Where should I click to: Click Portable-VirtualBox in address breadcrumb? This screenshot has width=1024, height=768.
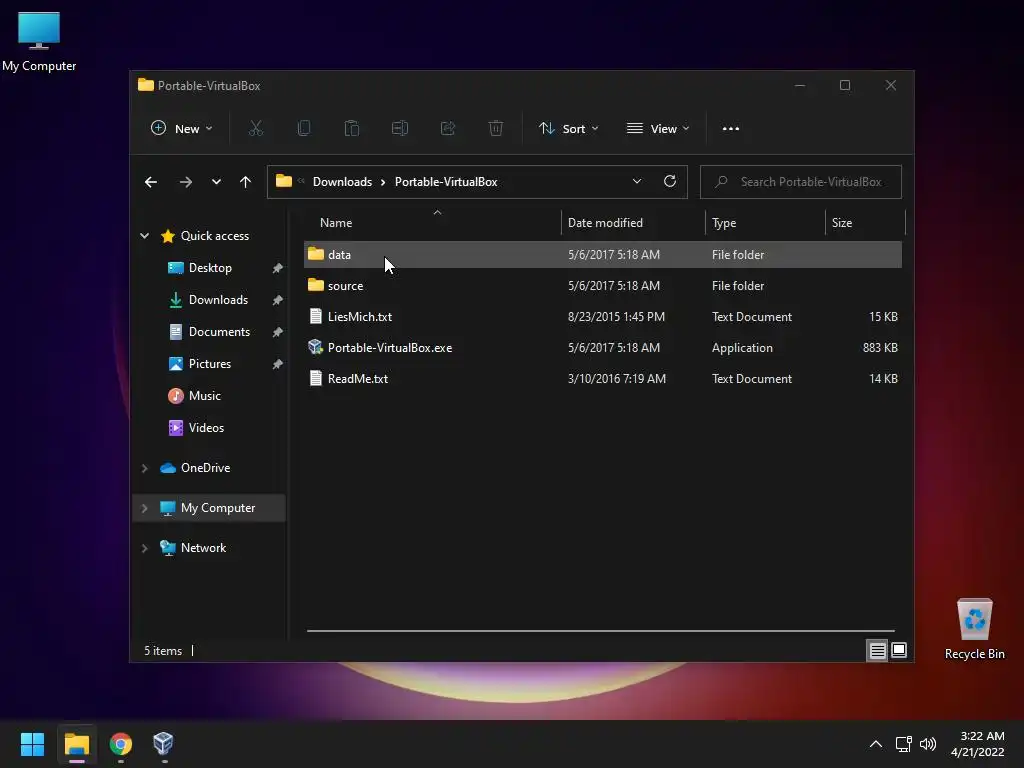[x=446, y=182]
